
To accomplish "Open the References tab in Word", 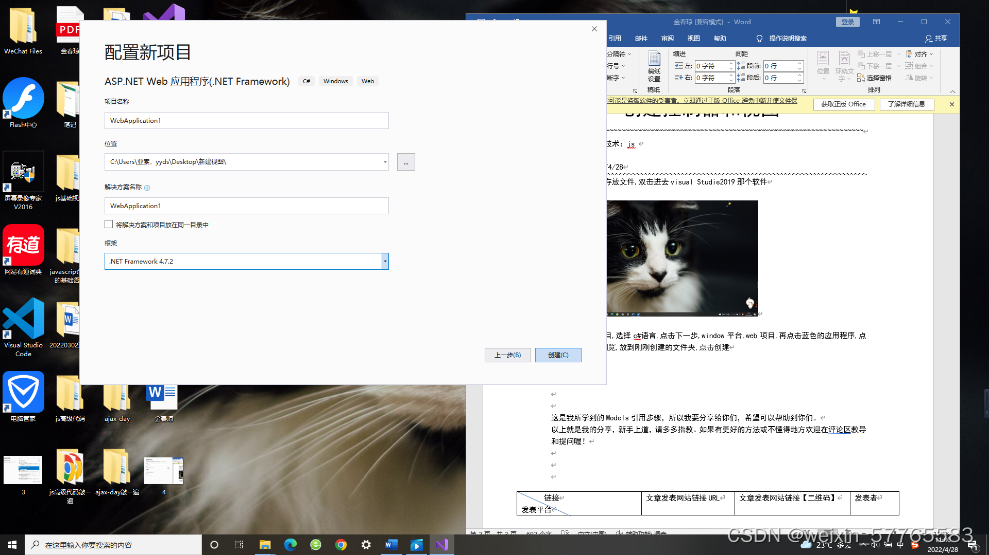I will pyautogui.click(x=615, y=38).
